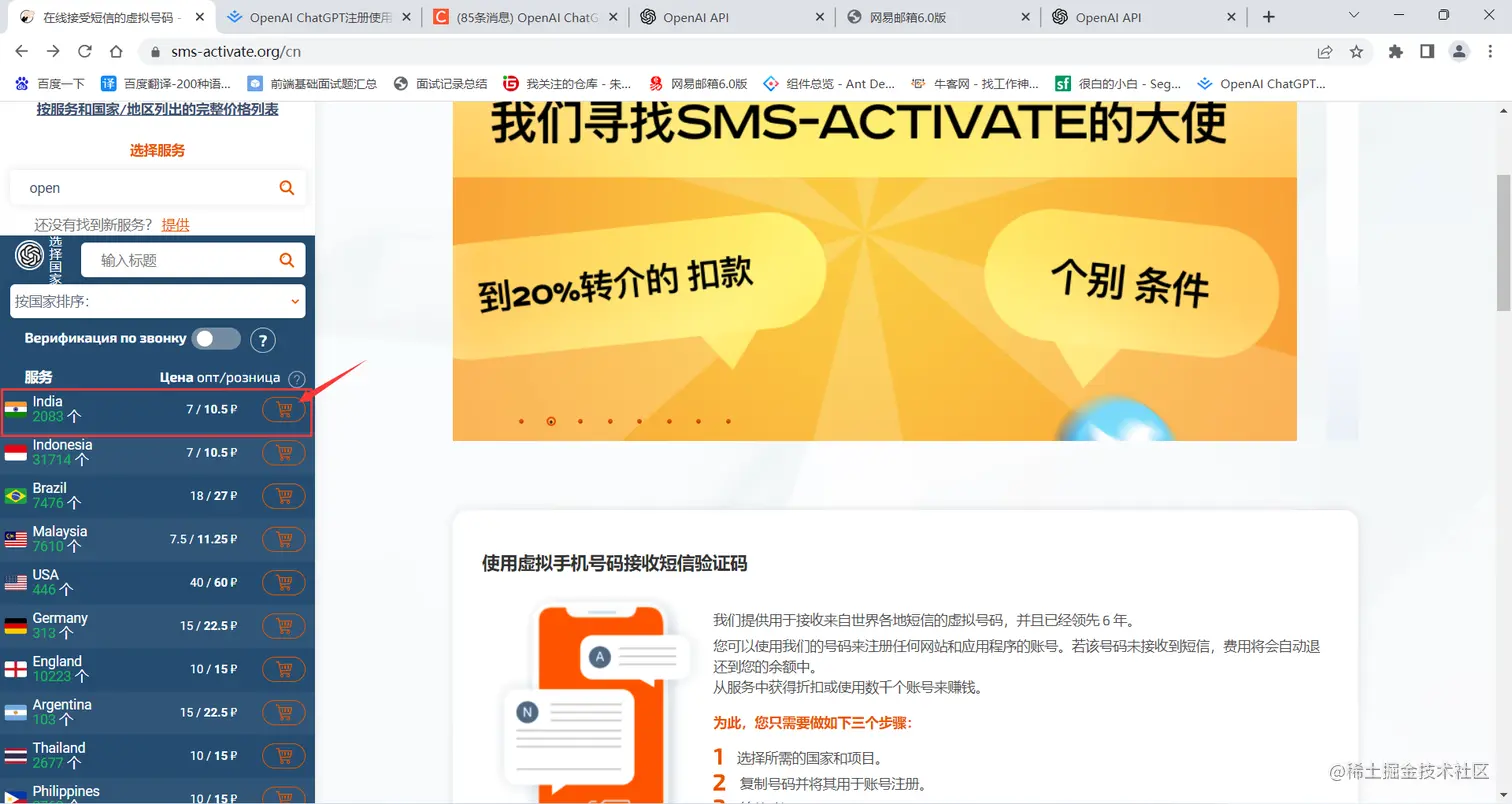The width and height of the screenshot is (1512, 804).
Task: Add Indonesia number to cart
Action: click(284, 453)
